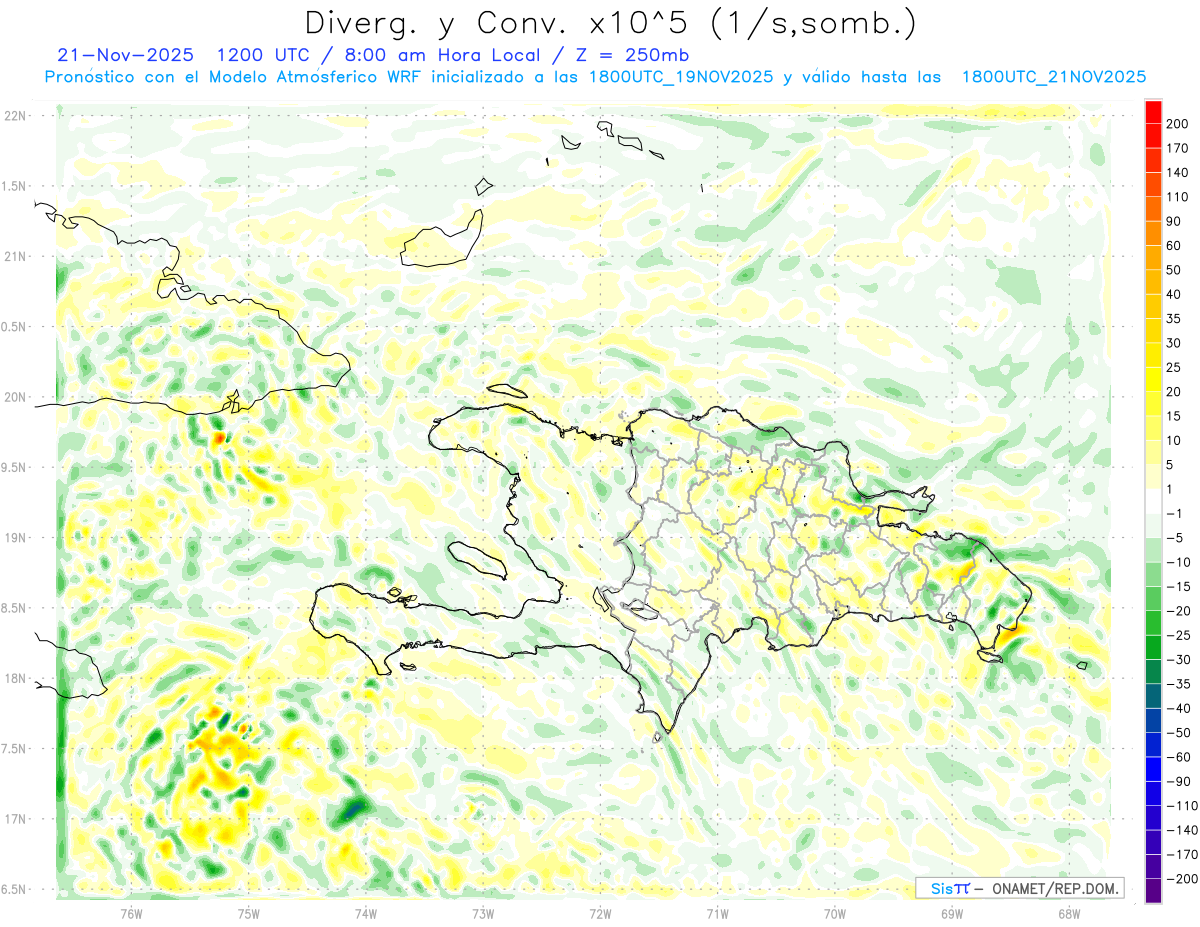Image resolution: width=1200 pixels, height=927 pixels.
Task: Click the '90' color bar value
Action: click(x=1174, y=221)
